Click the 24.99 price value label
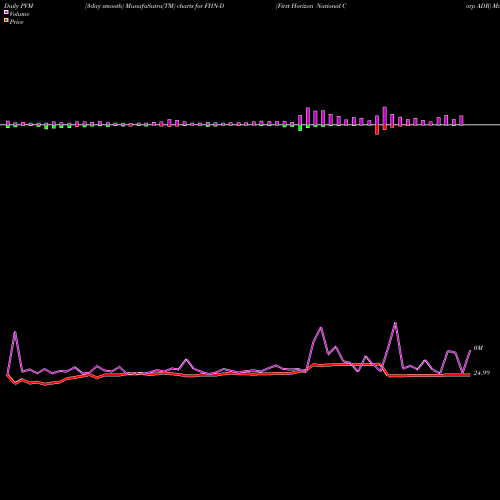The width and height of the screenshot is (500, 500). 482,373
